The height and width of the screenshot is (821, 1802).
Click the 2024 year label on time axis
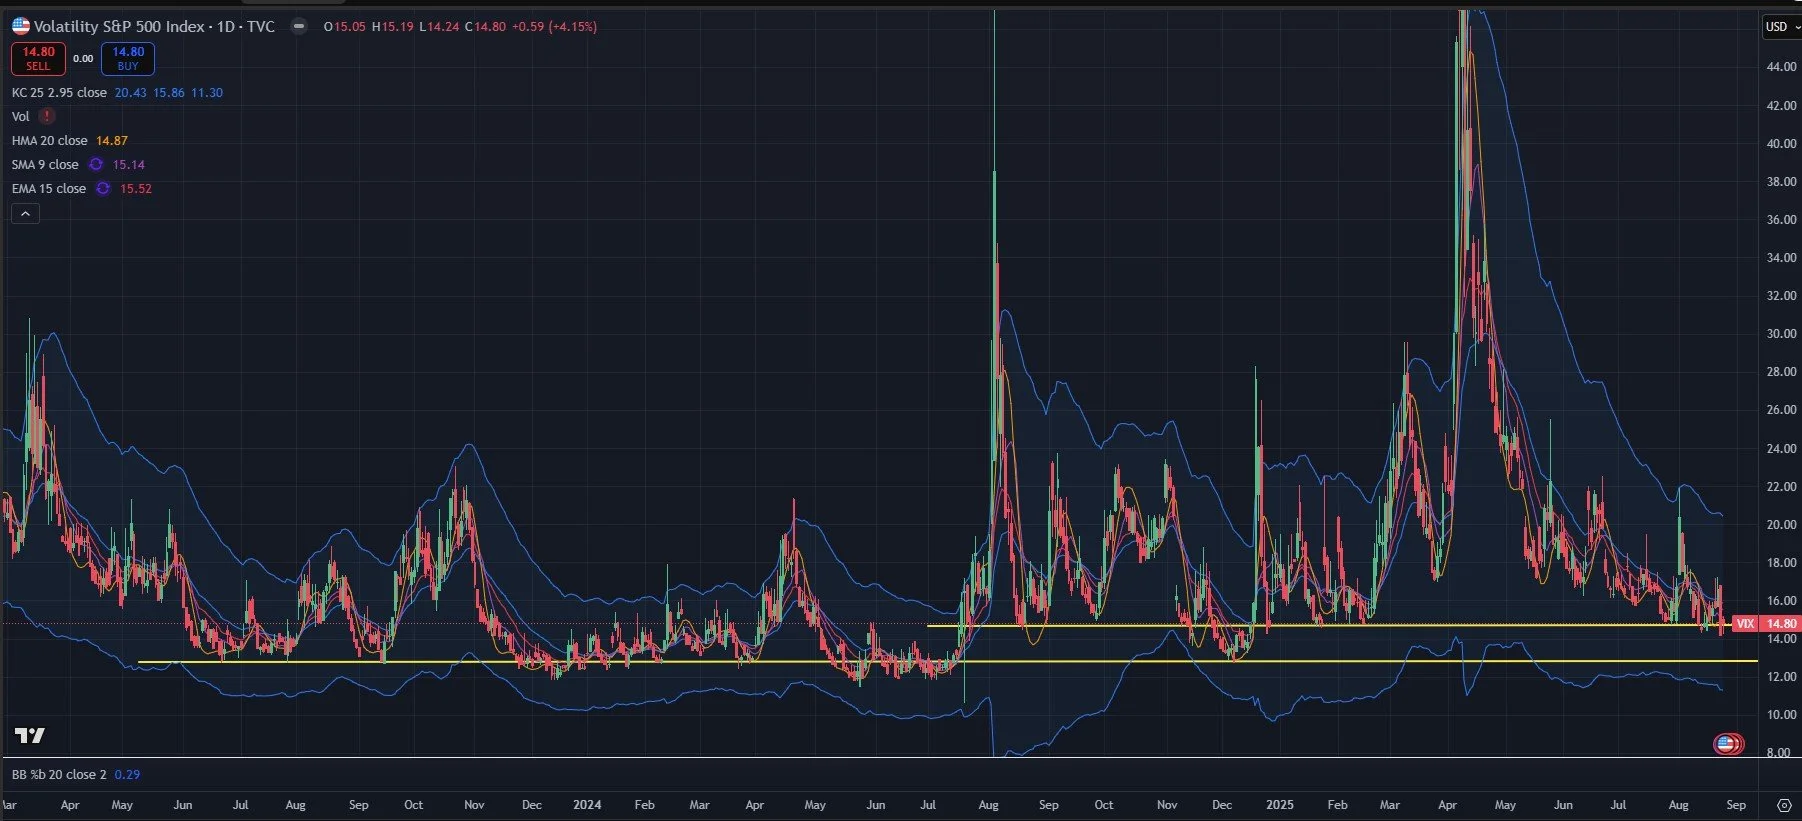(x=587, y=805)
